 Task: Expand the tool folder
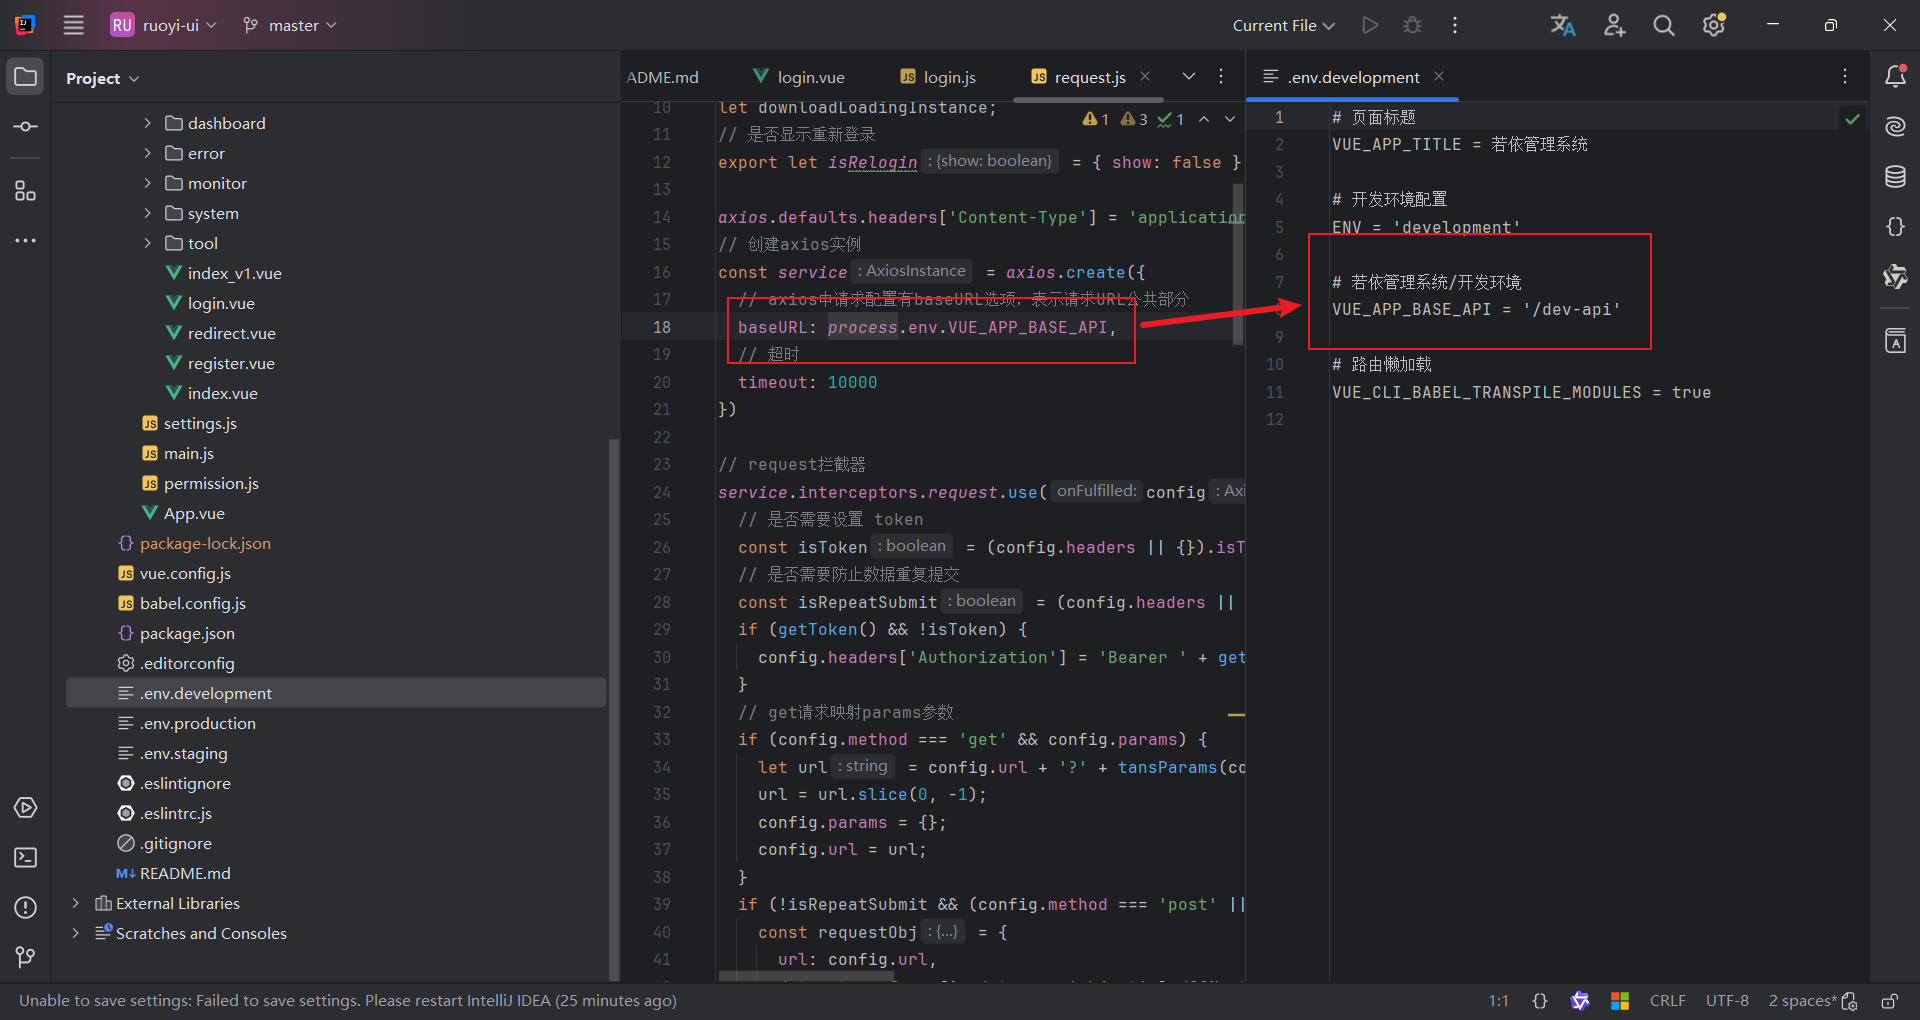(x=148, y=243)
